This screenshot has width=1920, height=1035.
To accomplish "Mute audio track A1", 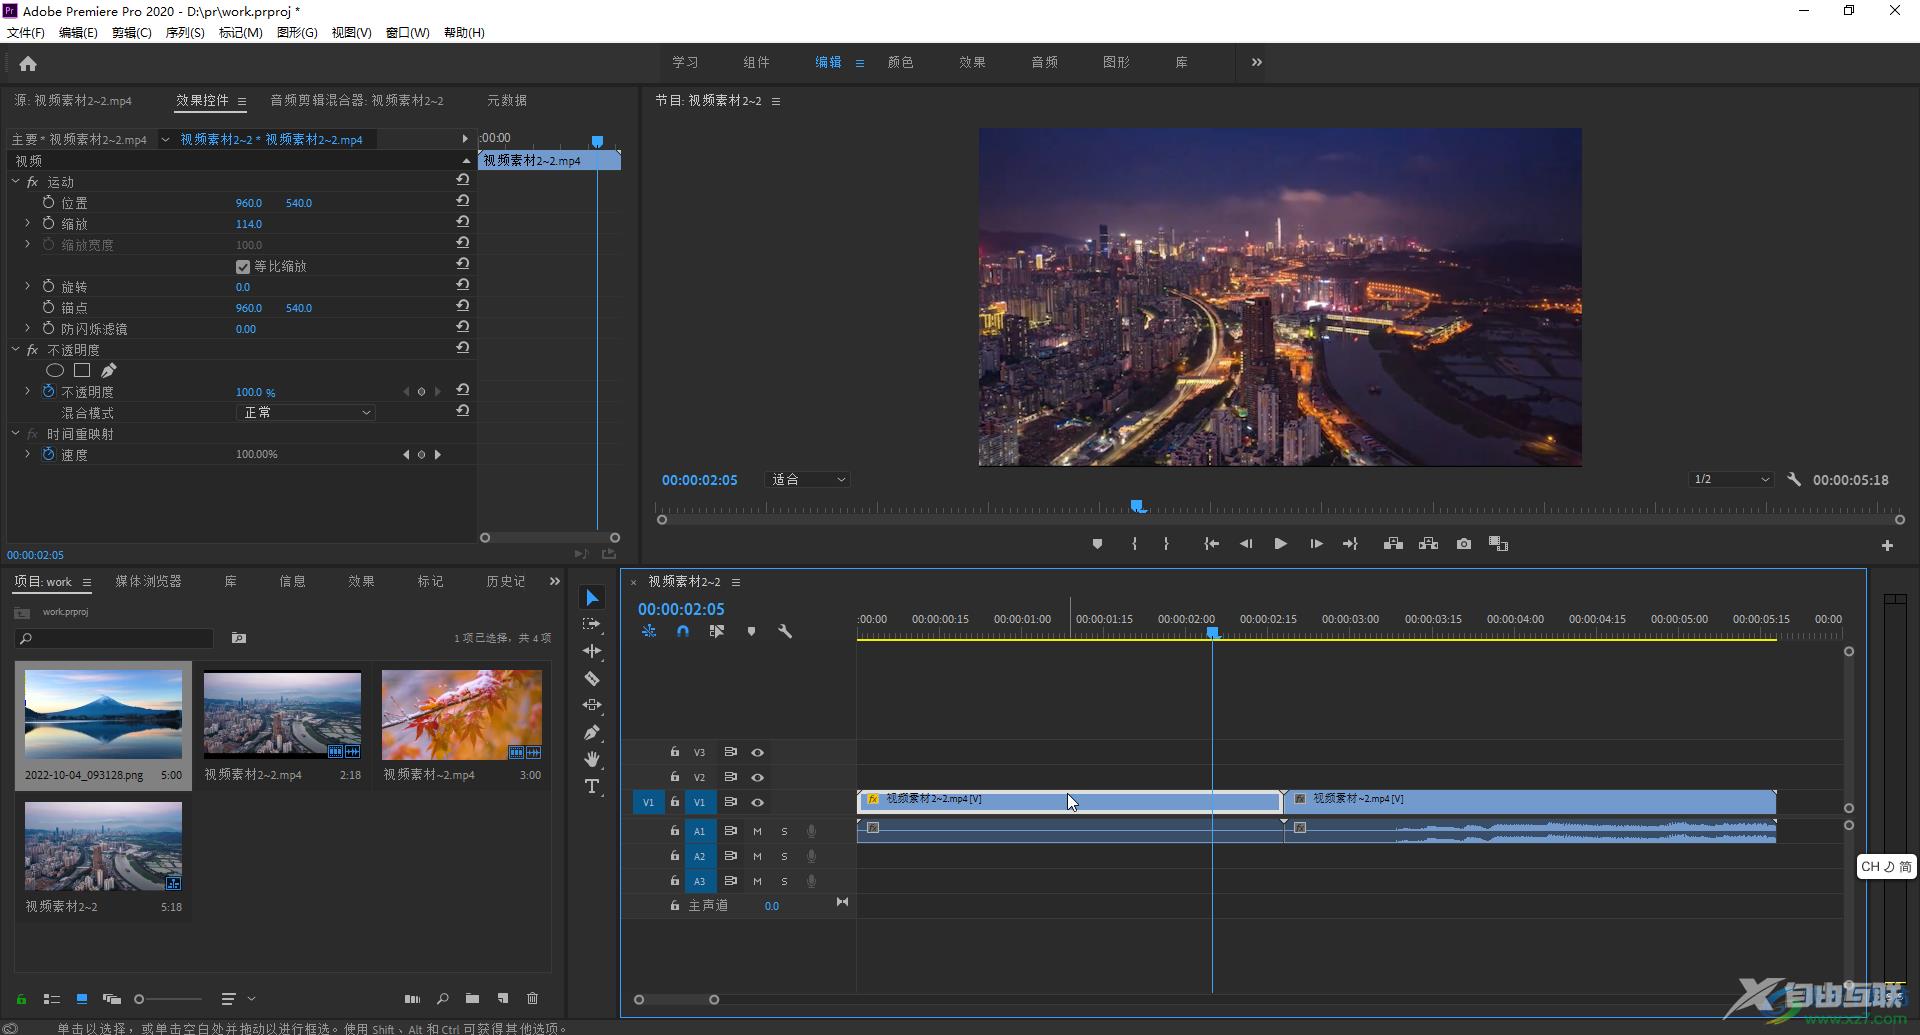I will pyautogui.click(x=757, y=831).
